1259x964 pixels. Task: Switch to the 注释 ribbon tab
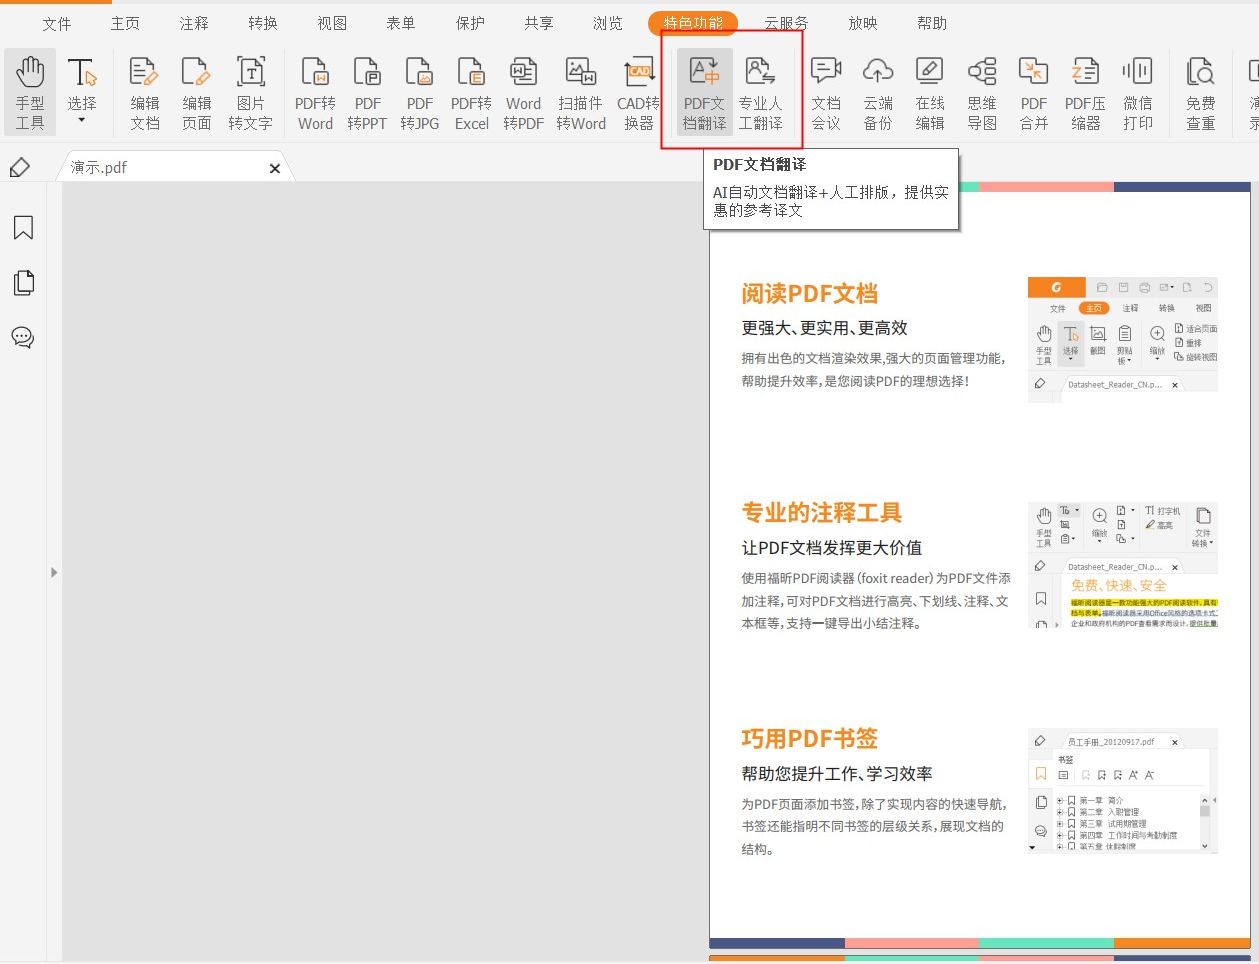click(x=192, y=22)
